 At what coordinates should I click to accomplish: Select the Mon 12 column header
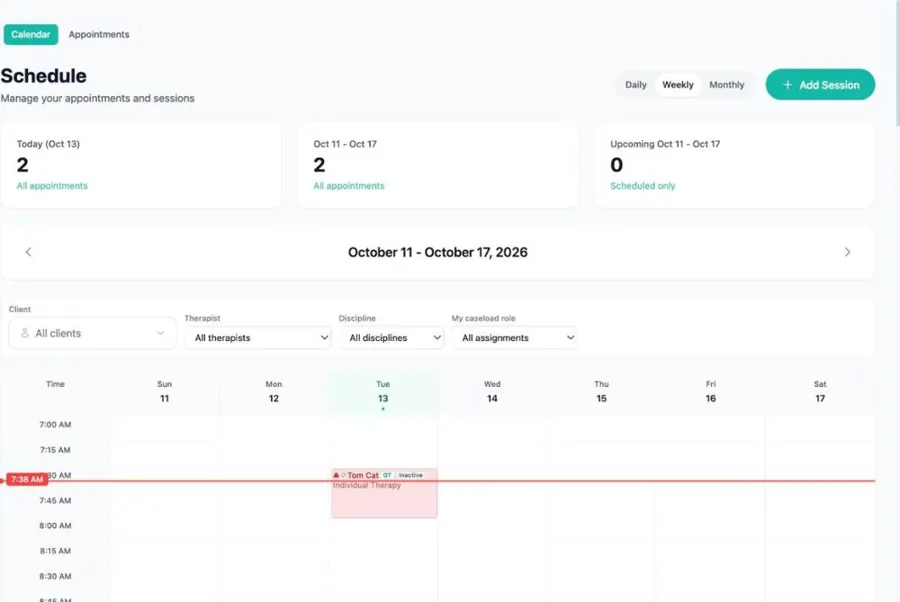274,391
